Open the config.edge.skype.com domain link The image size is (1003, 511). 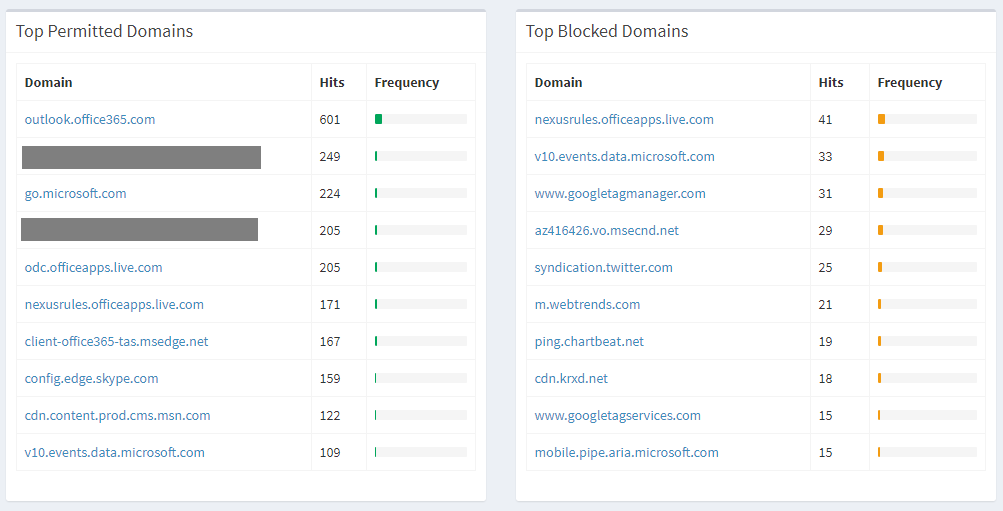pyautogui.click(x=91, y=379)
